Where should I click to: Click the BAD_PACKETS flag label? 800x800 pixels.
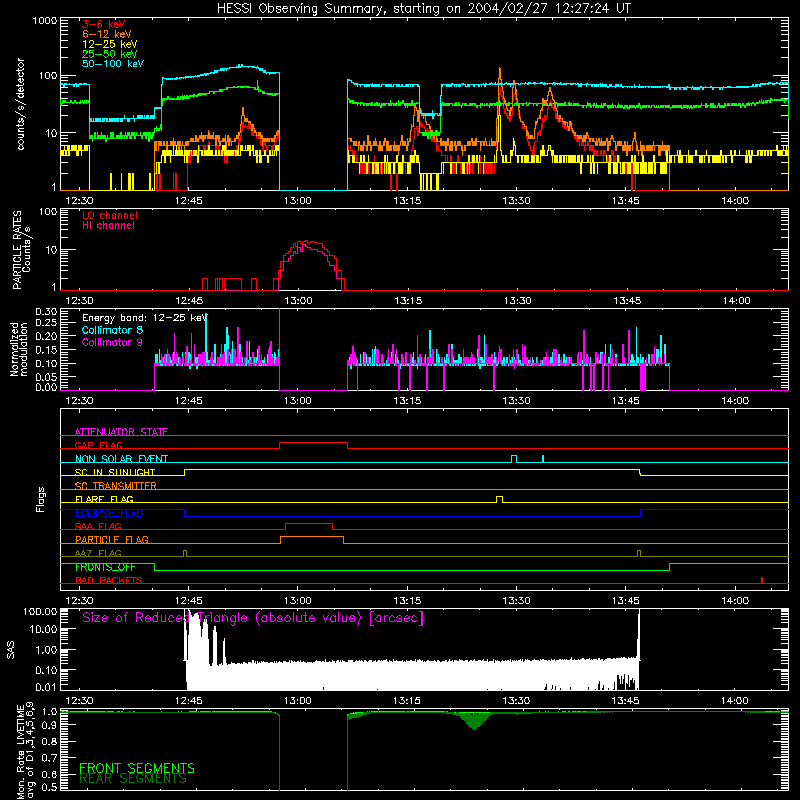(x=109, y=580)
